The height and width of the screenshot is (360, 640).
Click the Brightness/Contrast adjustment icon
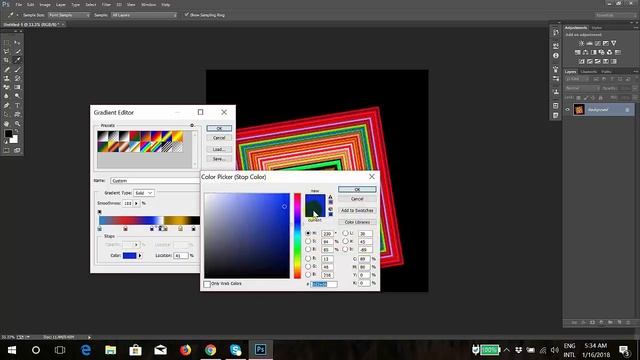click(x=581, y=43)
